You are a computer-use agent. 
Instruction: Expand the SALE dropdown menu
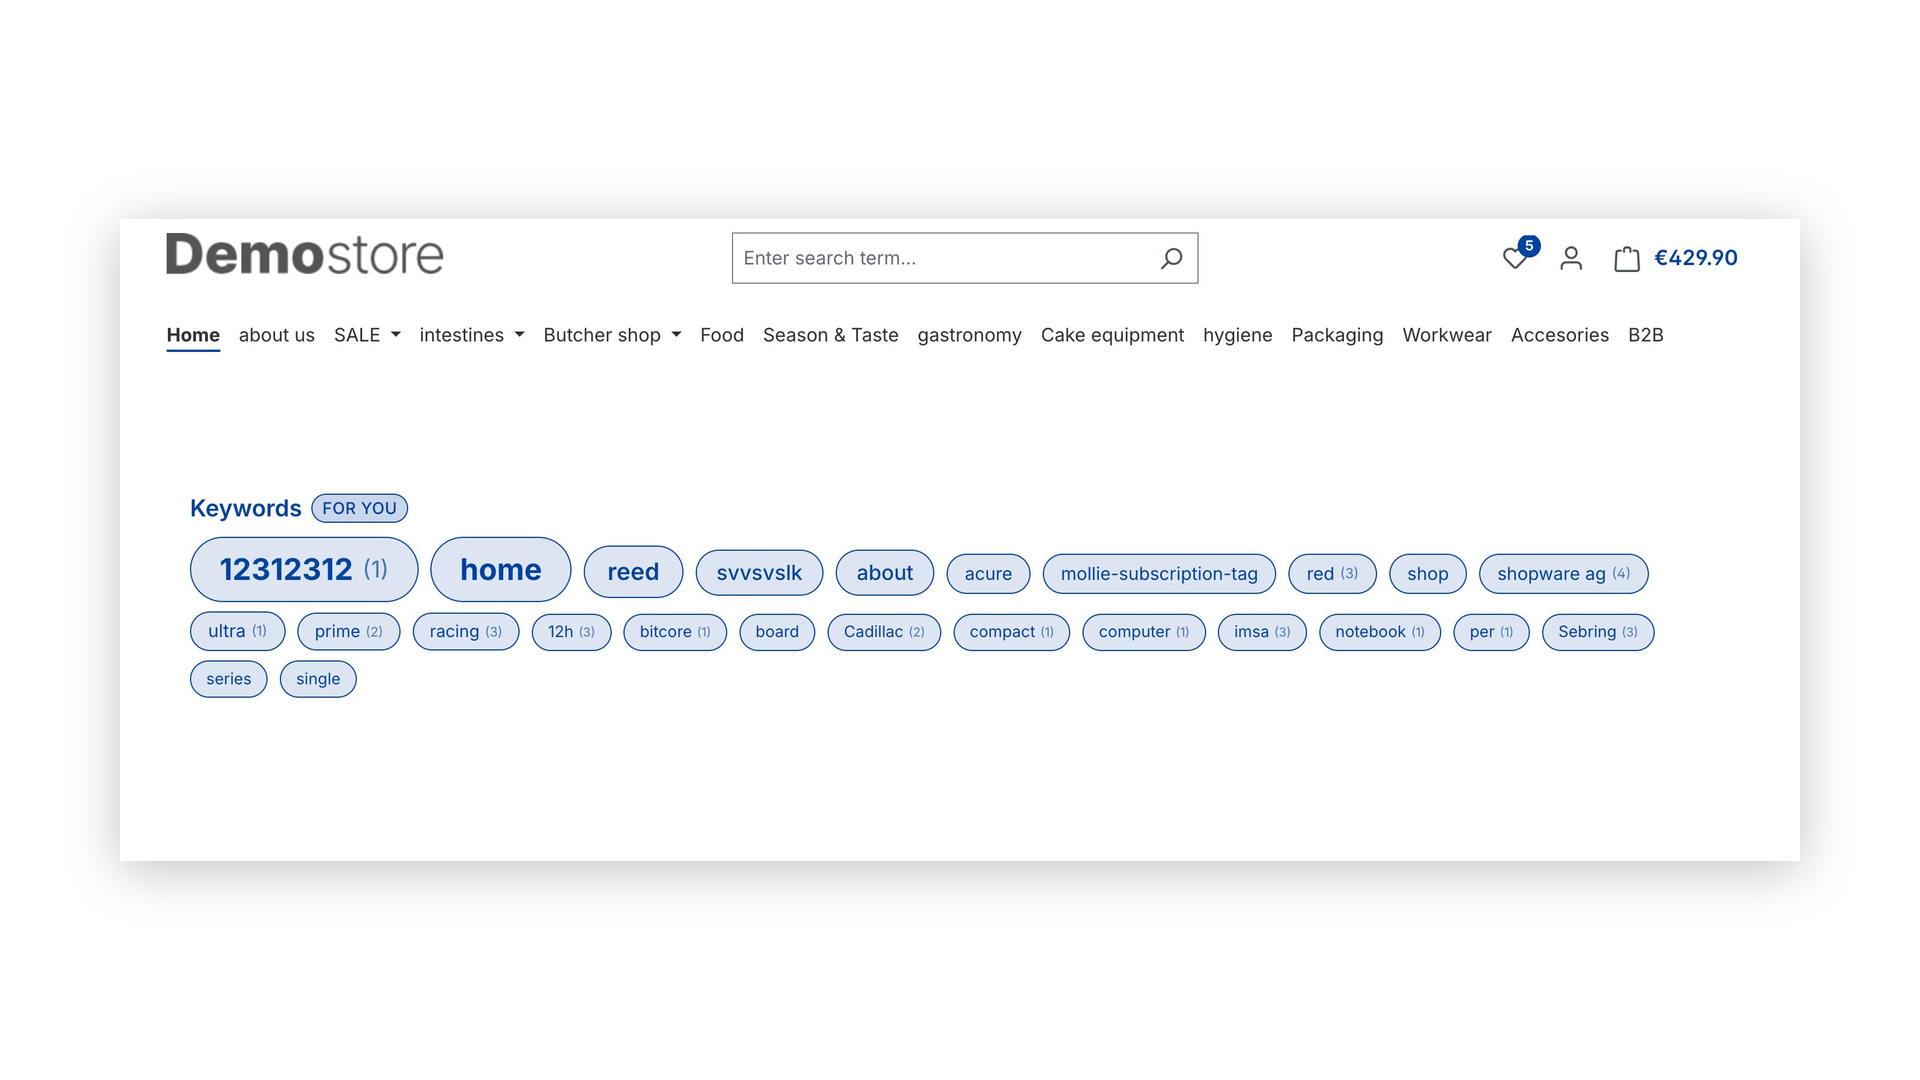click(367, 335)
